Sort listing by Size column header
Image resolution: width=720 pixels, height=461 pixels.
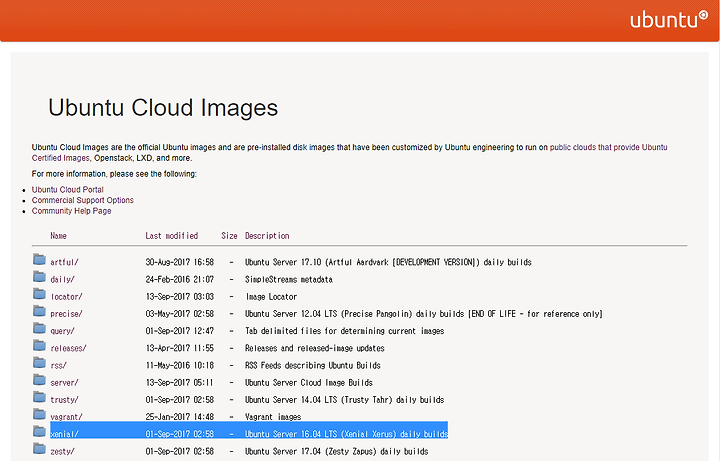229,236
